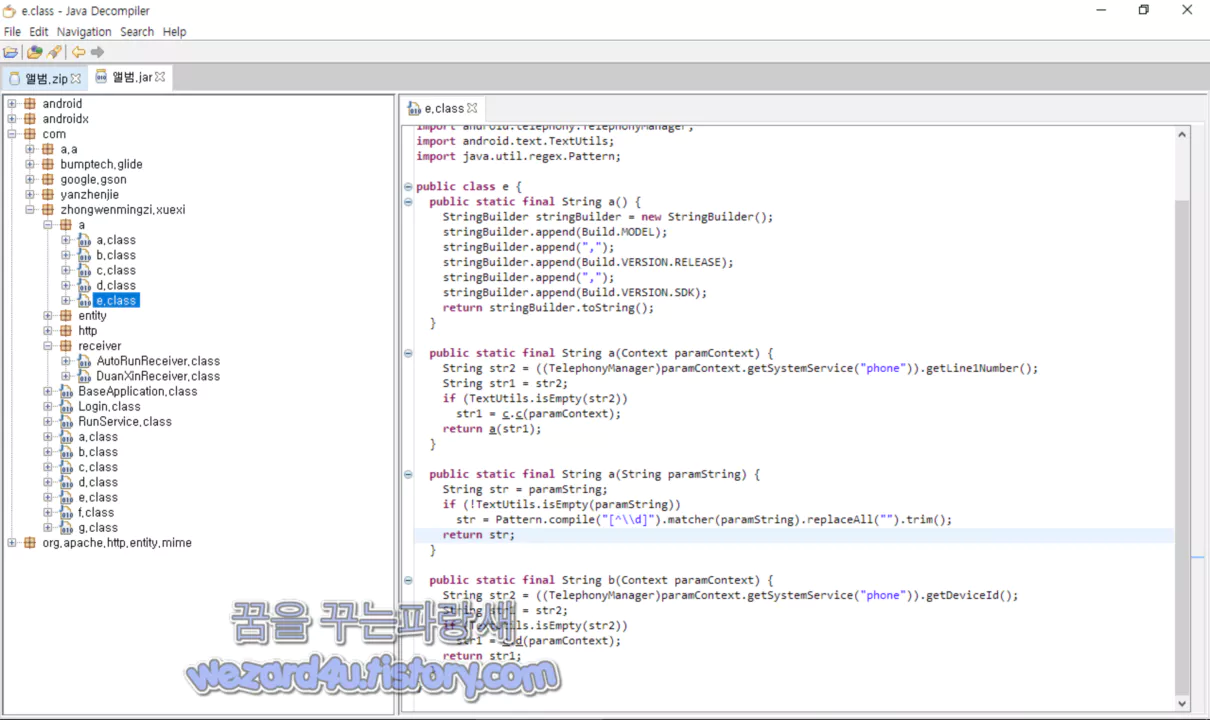The image size is (1210, 720).
Task: Click the google.gson package icon
Action: click(x=48, y=180)
